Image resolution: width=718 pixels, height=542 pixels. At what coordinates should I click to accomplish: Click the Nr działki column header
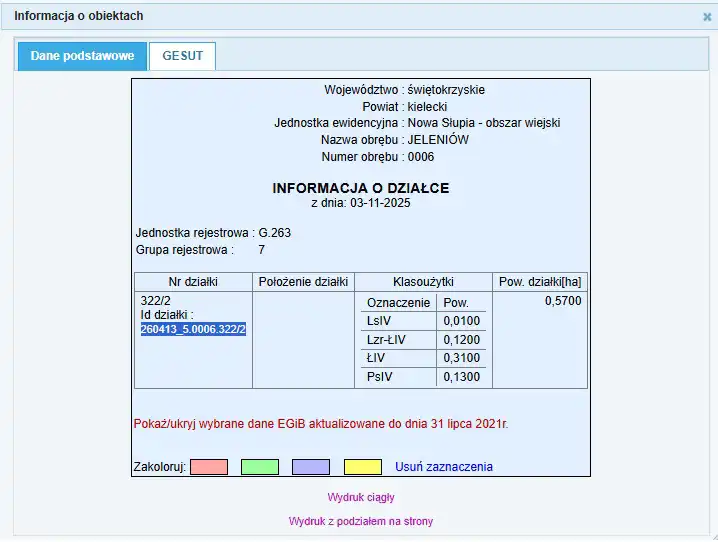point(193,282)
